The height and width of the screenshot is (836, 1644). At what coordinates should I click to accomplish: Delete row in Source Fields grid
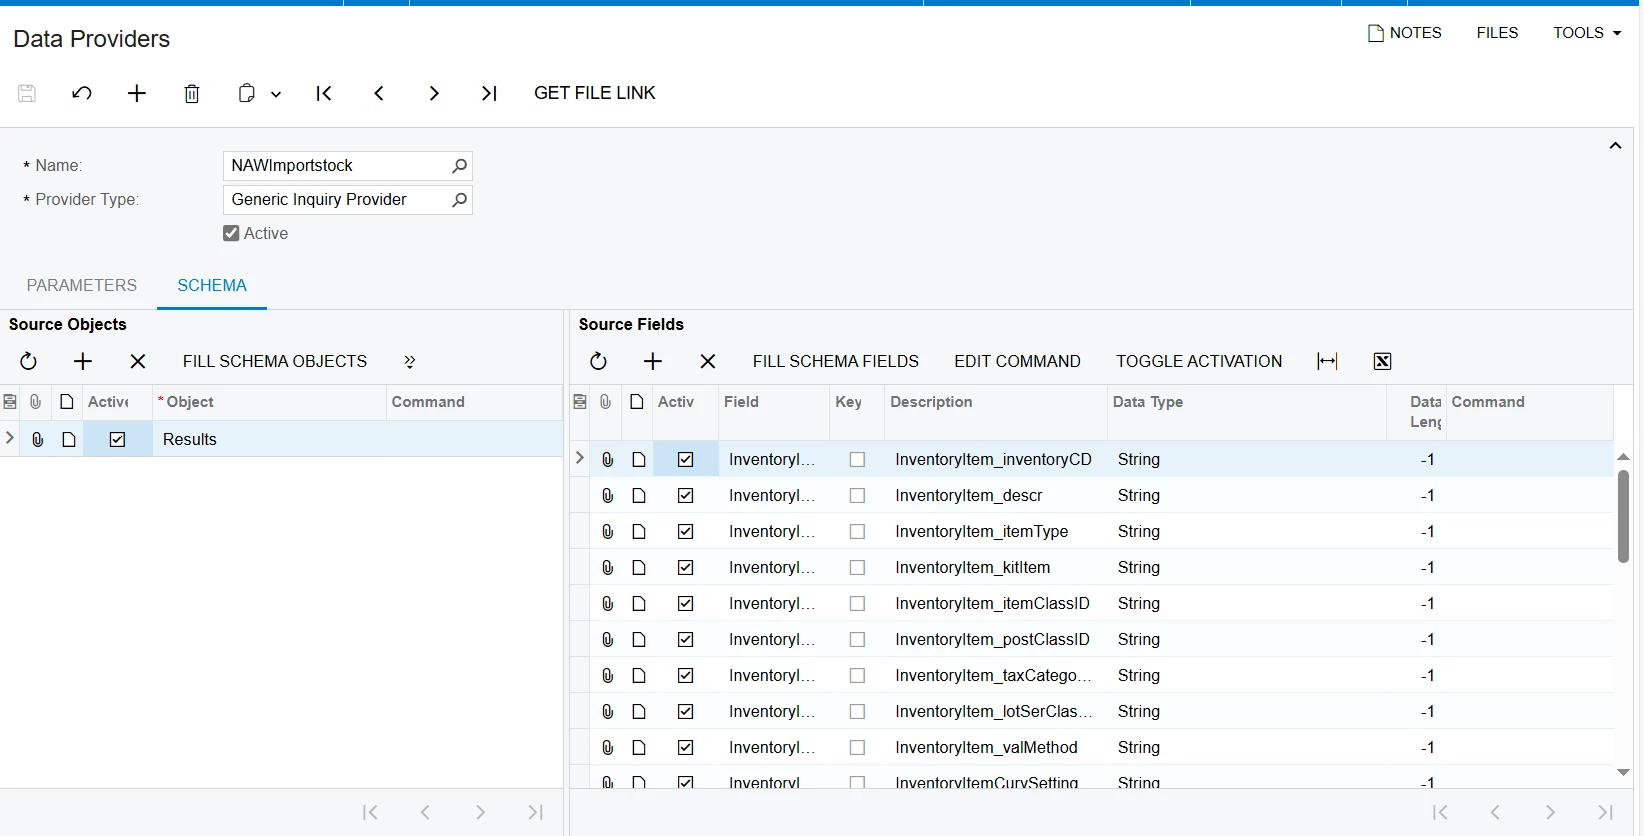tap(708, 361)
